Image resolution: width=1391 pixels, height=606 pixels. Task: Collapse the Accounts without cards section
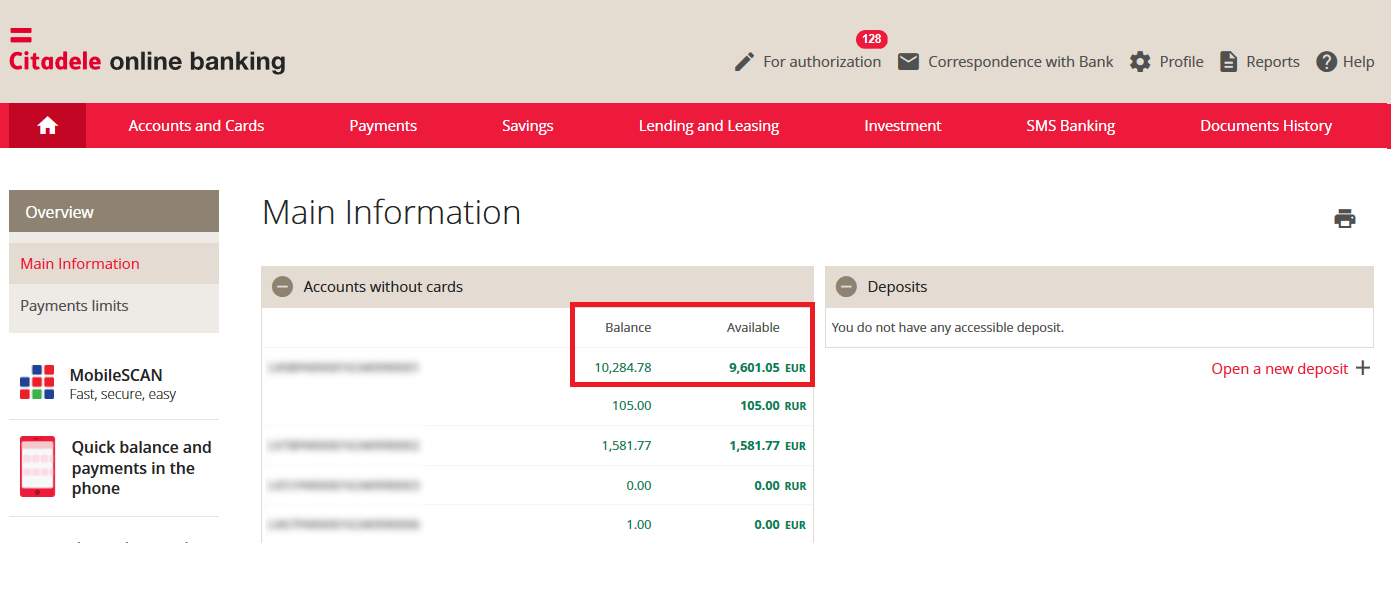click(281, 286)
